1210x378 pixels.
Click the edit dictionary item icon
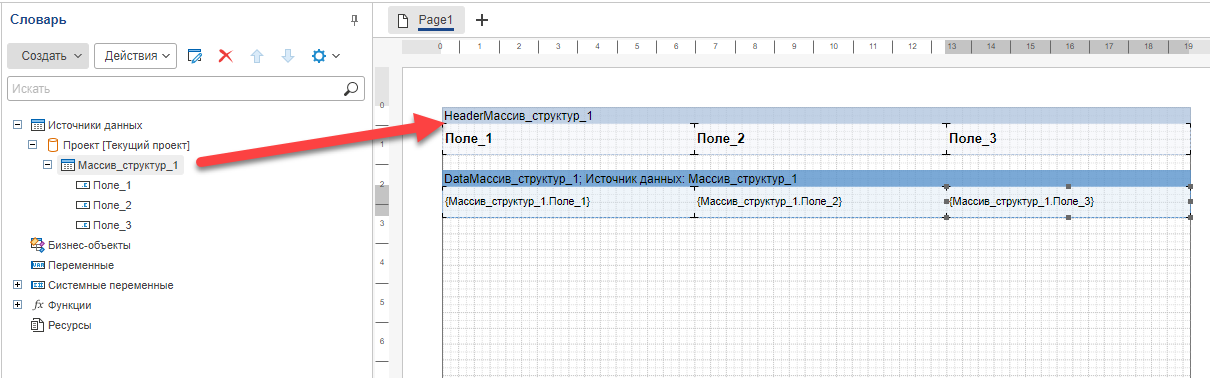click(x=196, y=56)
